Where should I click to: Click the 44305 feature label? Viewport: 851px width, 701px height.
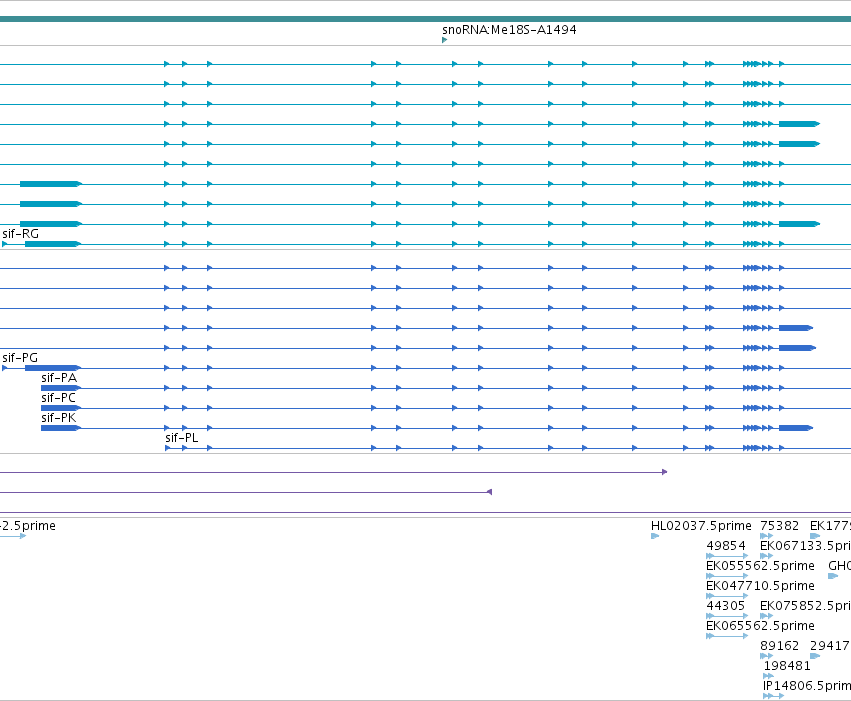coord(726,606)
